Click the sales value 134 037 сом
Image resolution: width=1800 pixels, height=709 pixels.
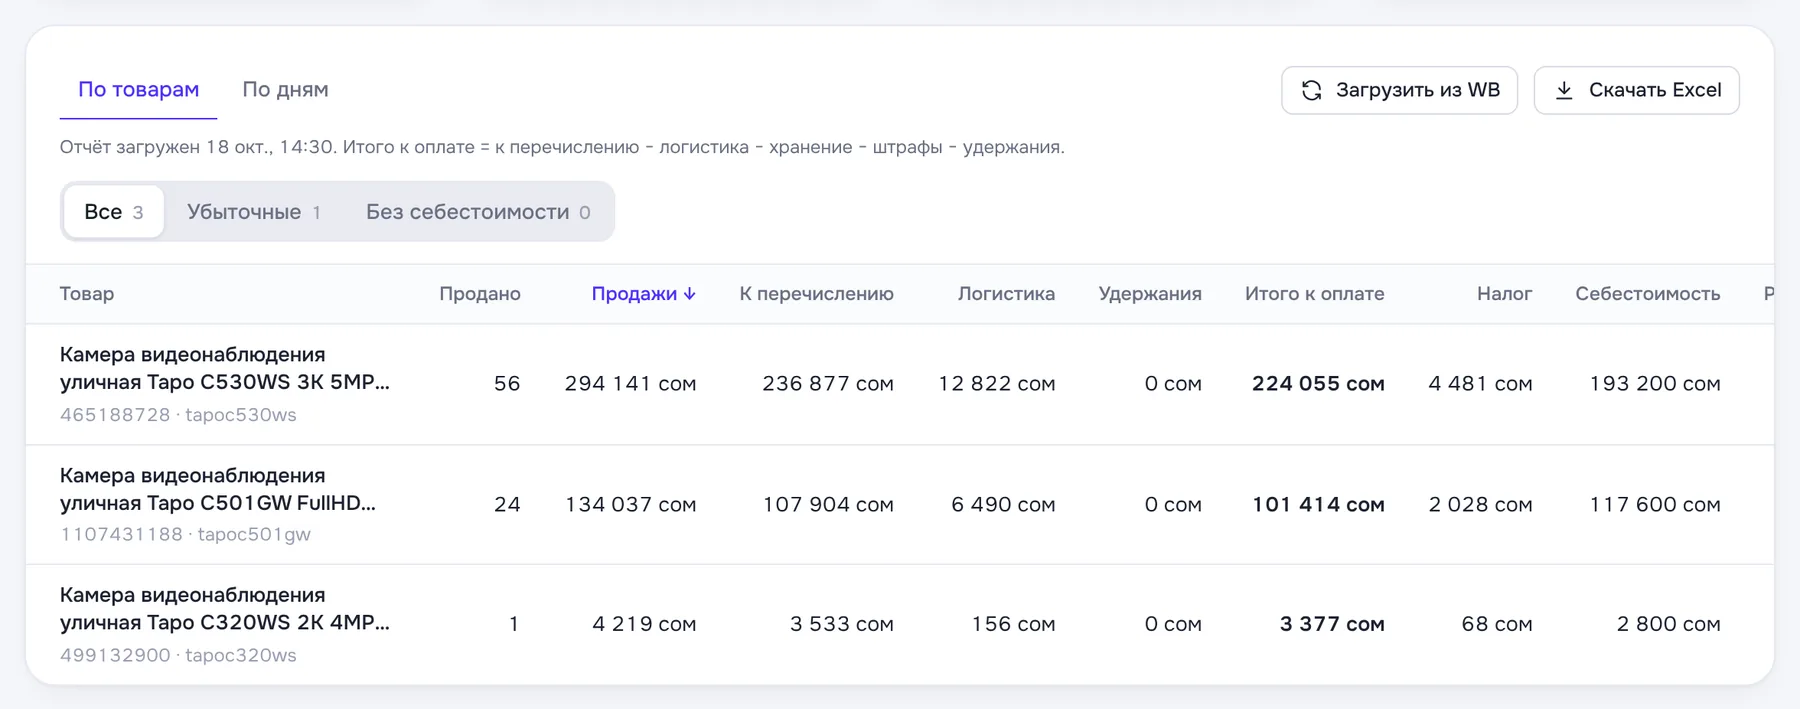pyautogui.click(x=630, y=504)
